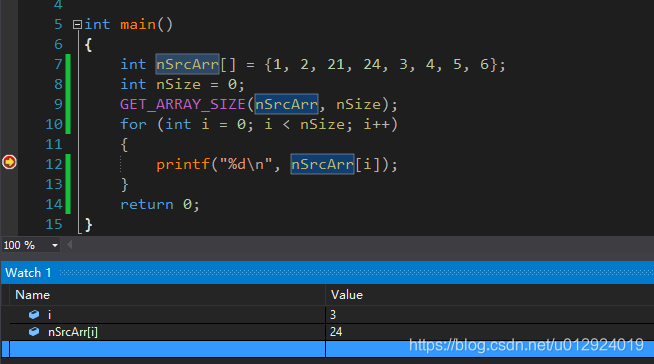The width and height of the screenshot is (654, 364).
Task: Open the 100 % zoom dropdown
Action: tap(55, 245)
